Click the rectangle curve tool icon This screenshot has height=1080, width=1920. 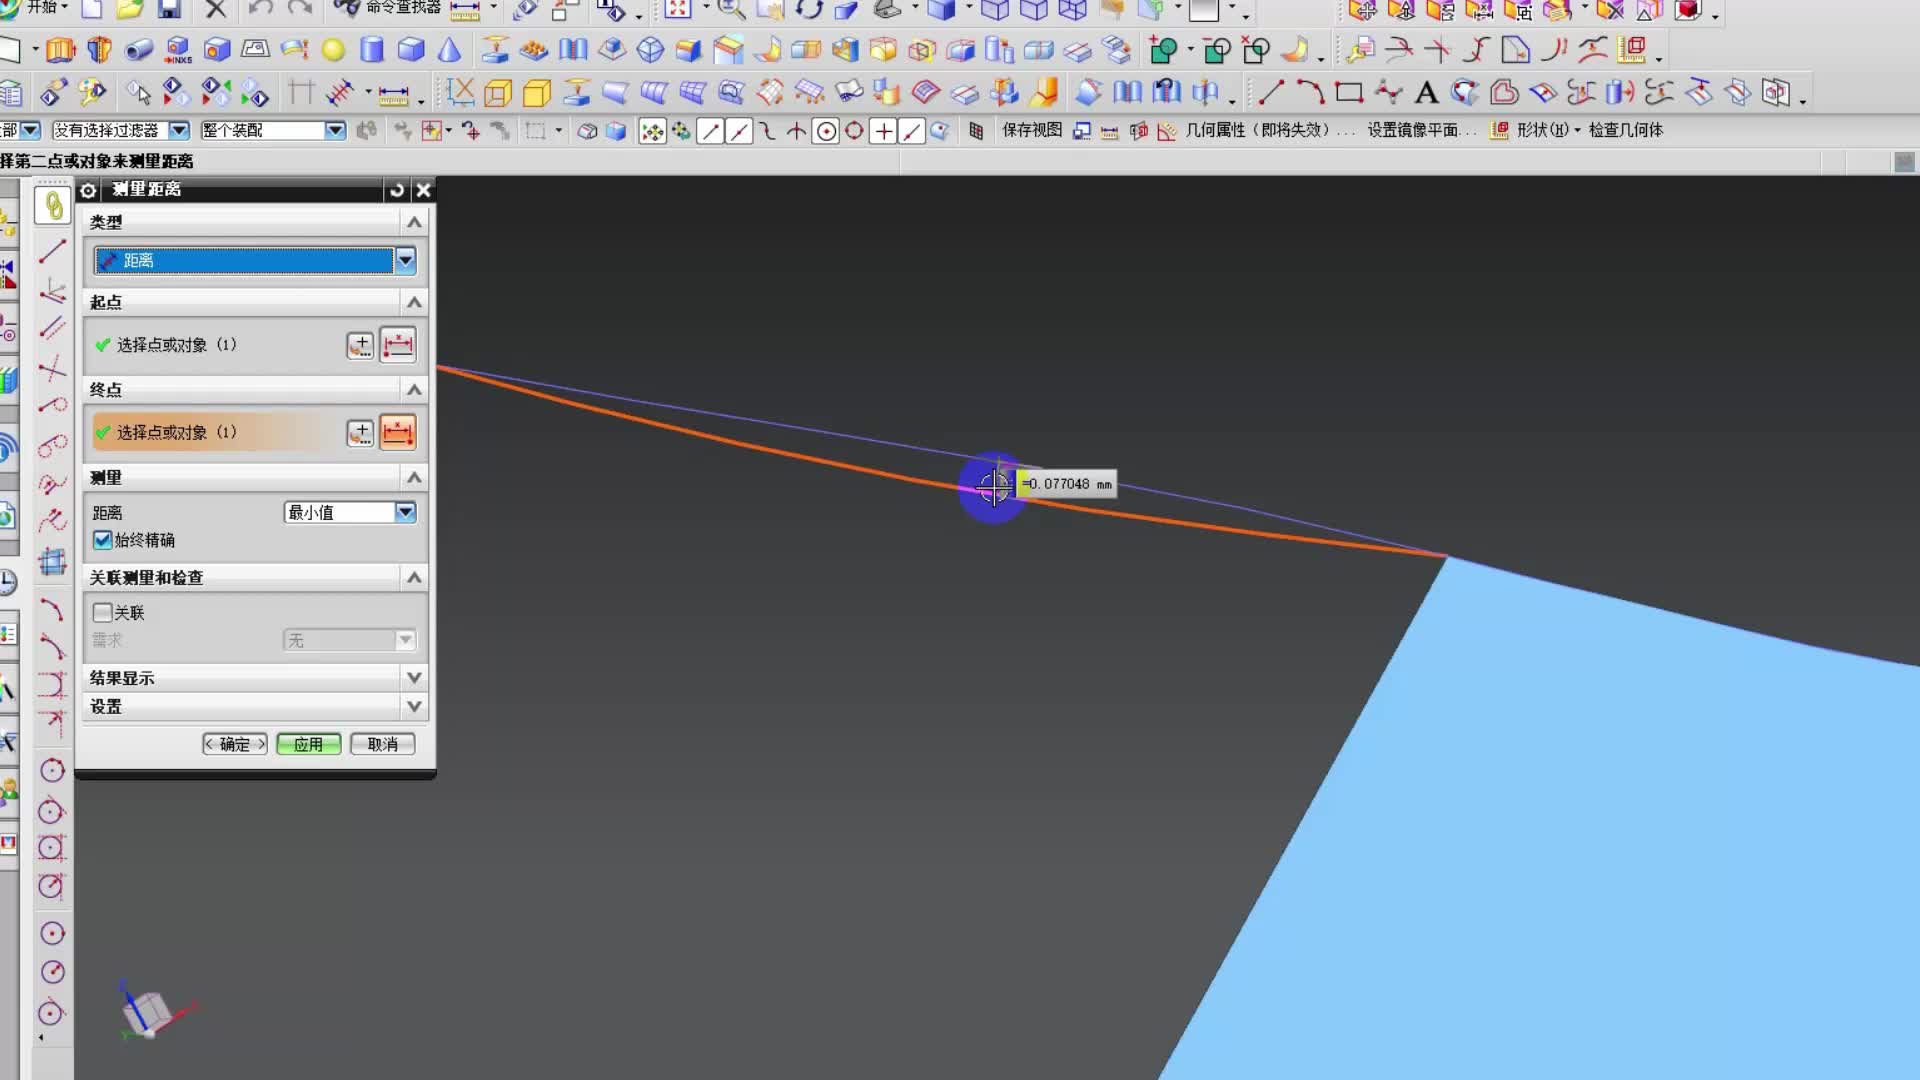tap(1349, 93)
